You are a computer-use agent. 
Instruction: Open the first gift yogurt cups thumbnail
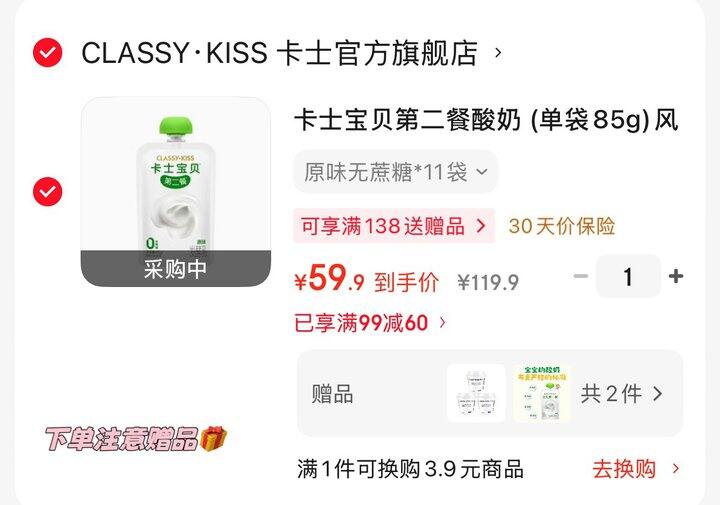[x=476, y=393]
